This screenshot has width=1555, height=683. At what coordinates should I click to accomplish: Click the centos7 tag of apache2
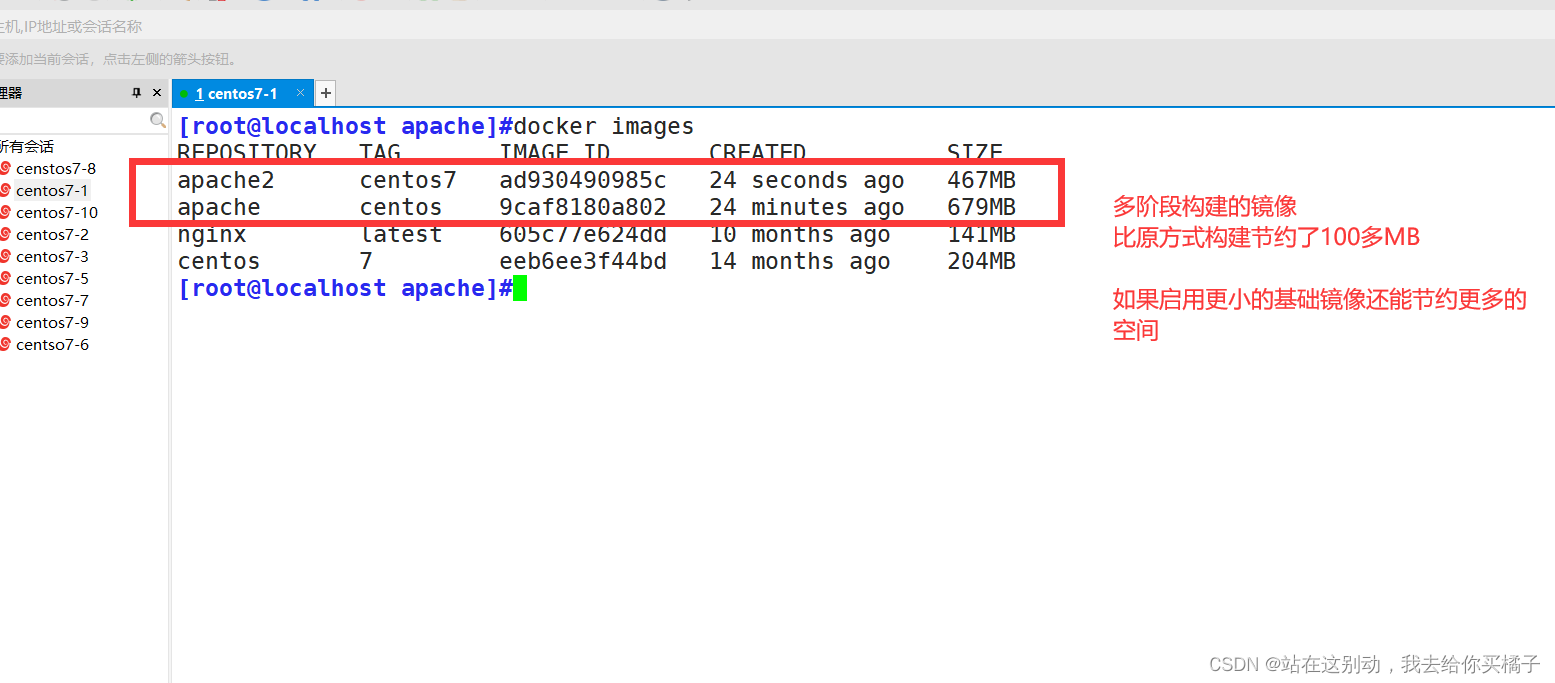[408, 180]
